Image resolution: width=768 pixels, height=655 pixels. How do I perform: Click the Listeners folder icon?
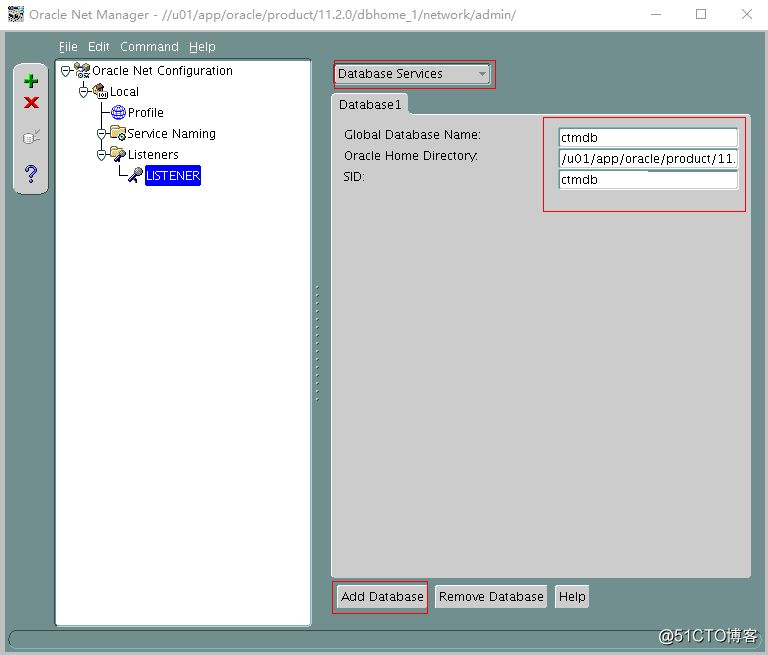point(118,154)
